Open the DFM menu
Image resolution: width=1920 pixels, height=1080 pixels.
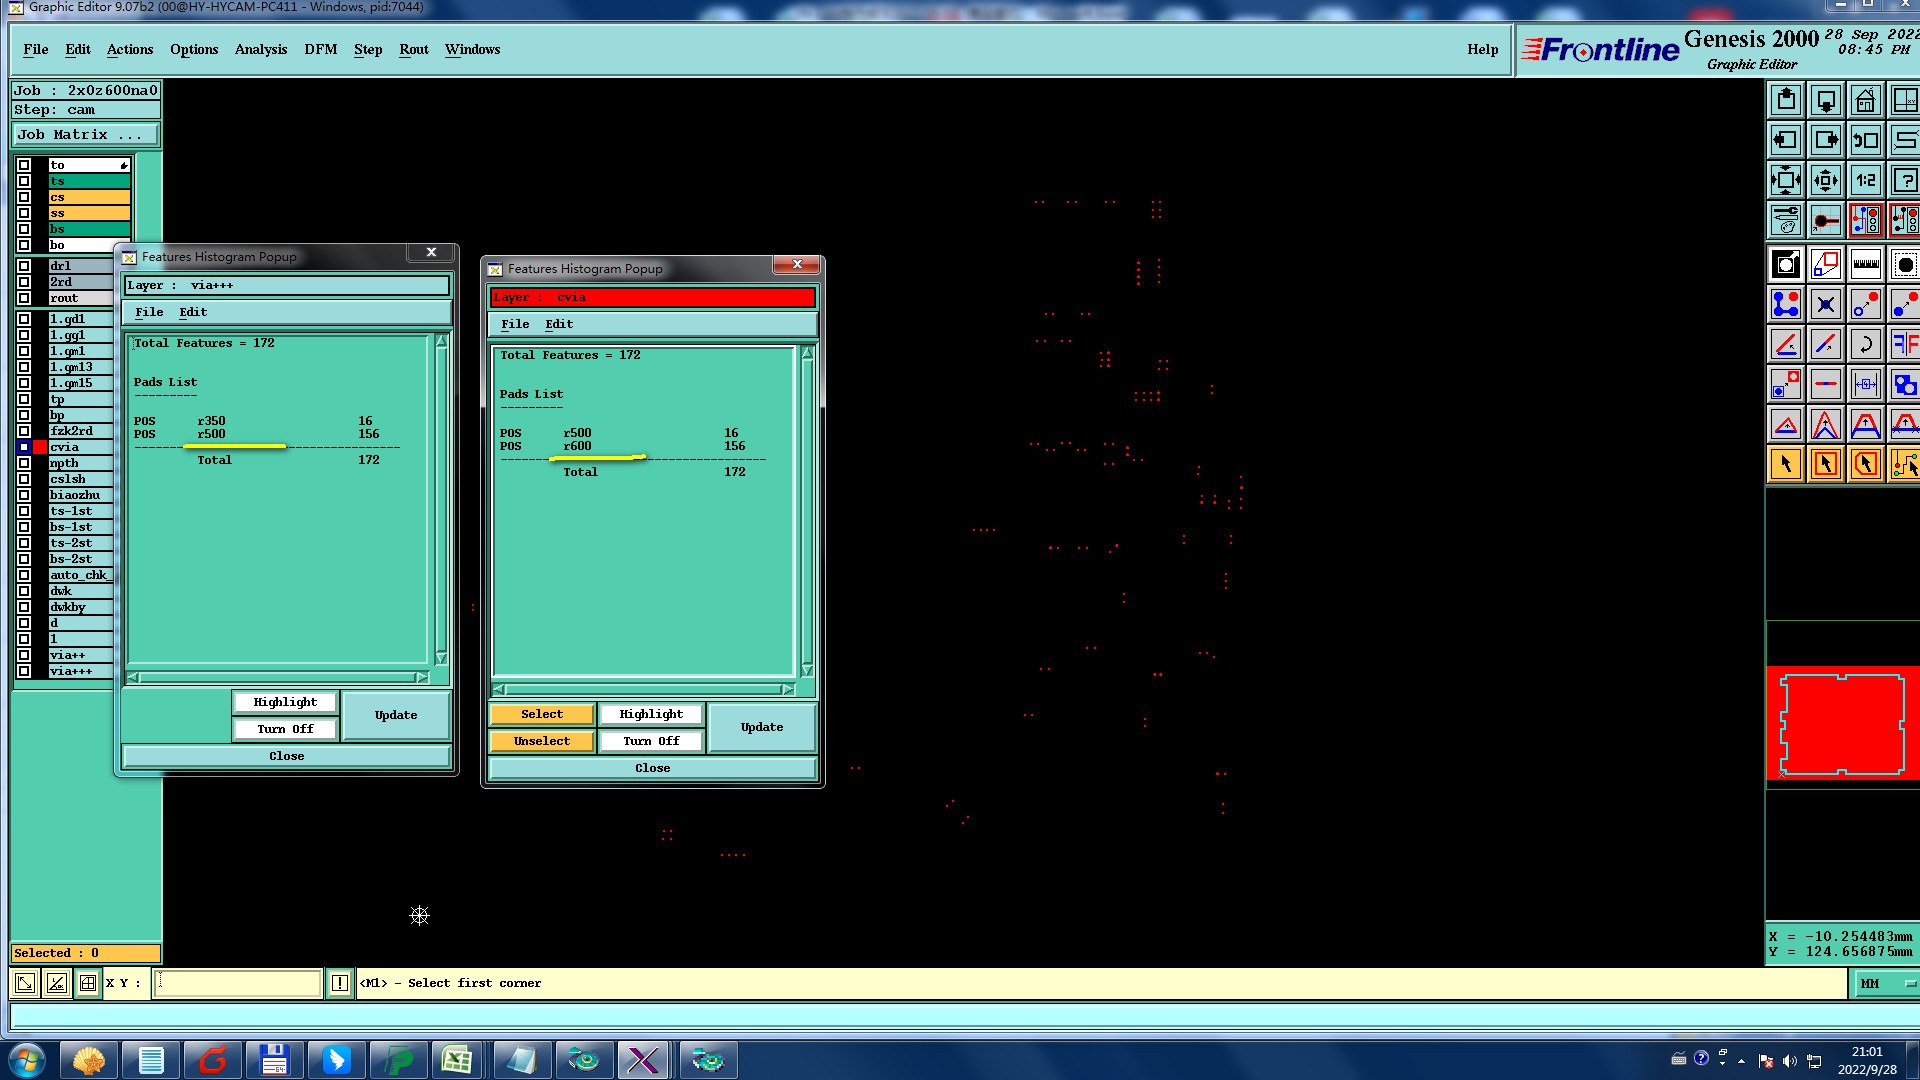tap(320, 49)
